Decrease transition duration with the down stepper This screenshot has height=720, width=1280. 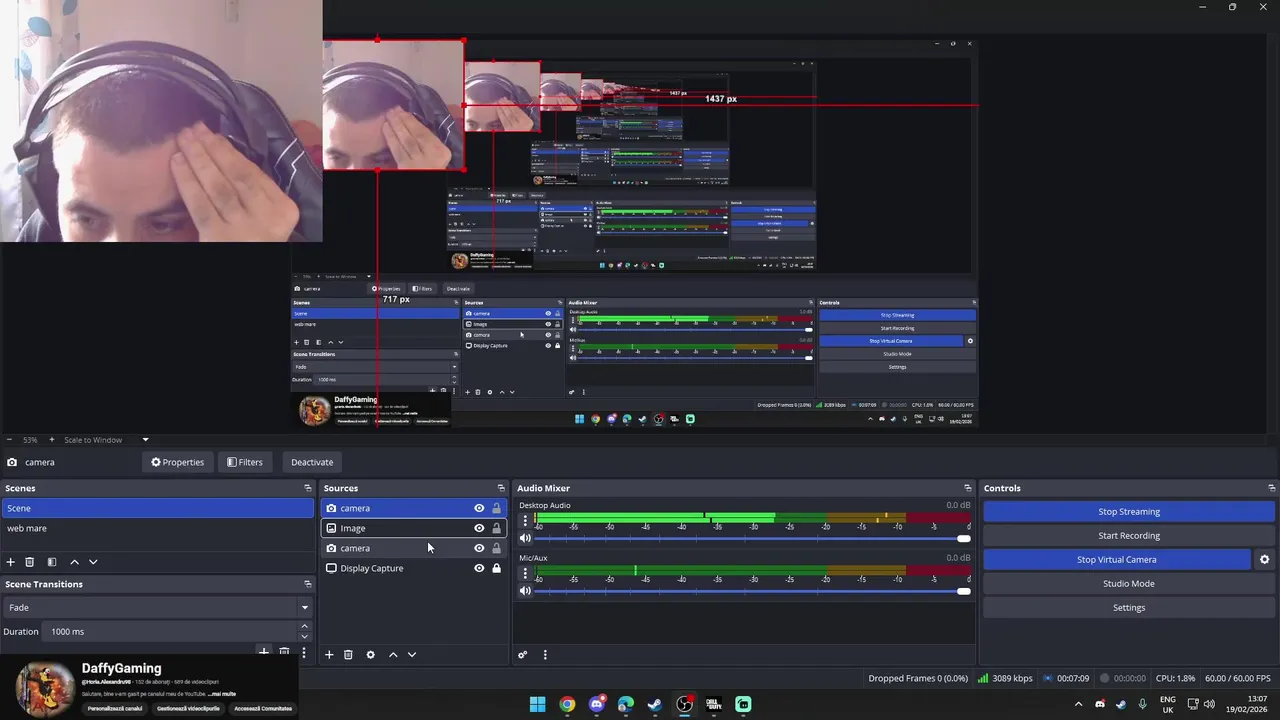click(x=304, y=636)
